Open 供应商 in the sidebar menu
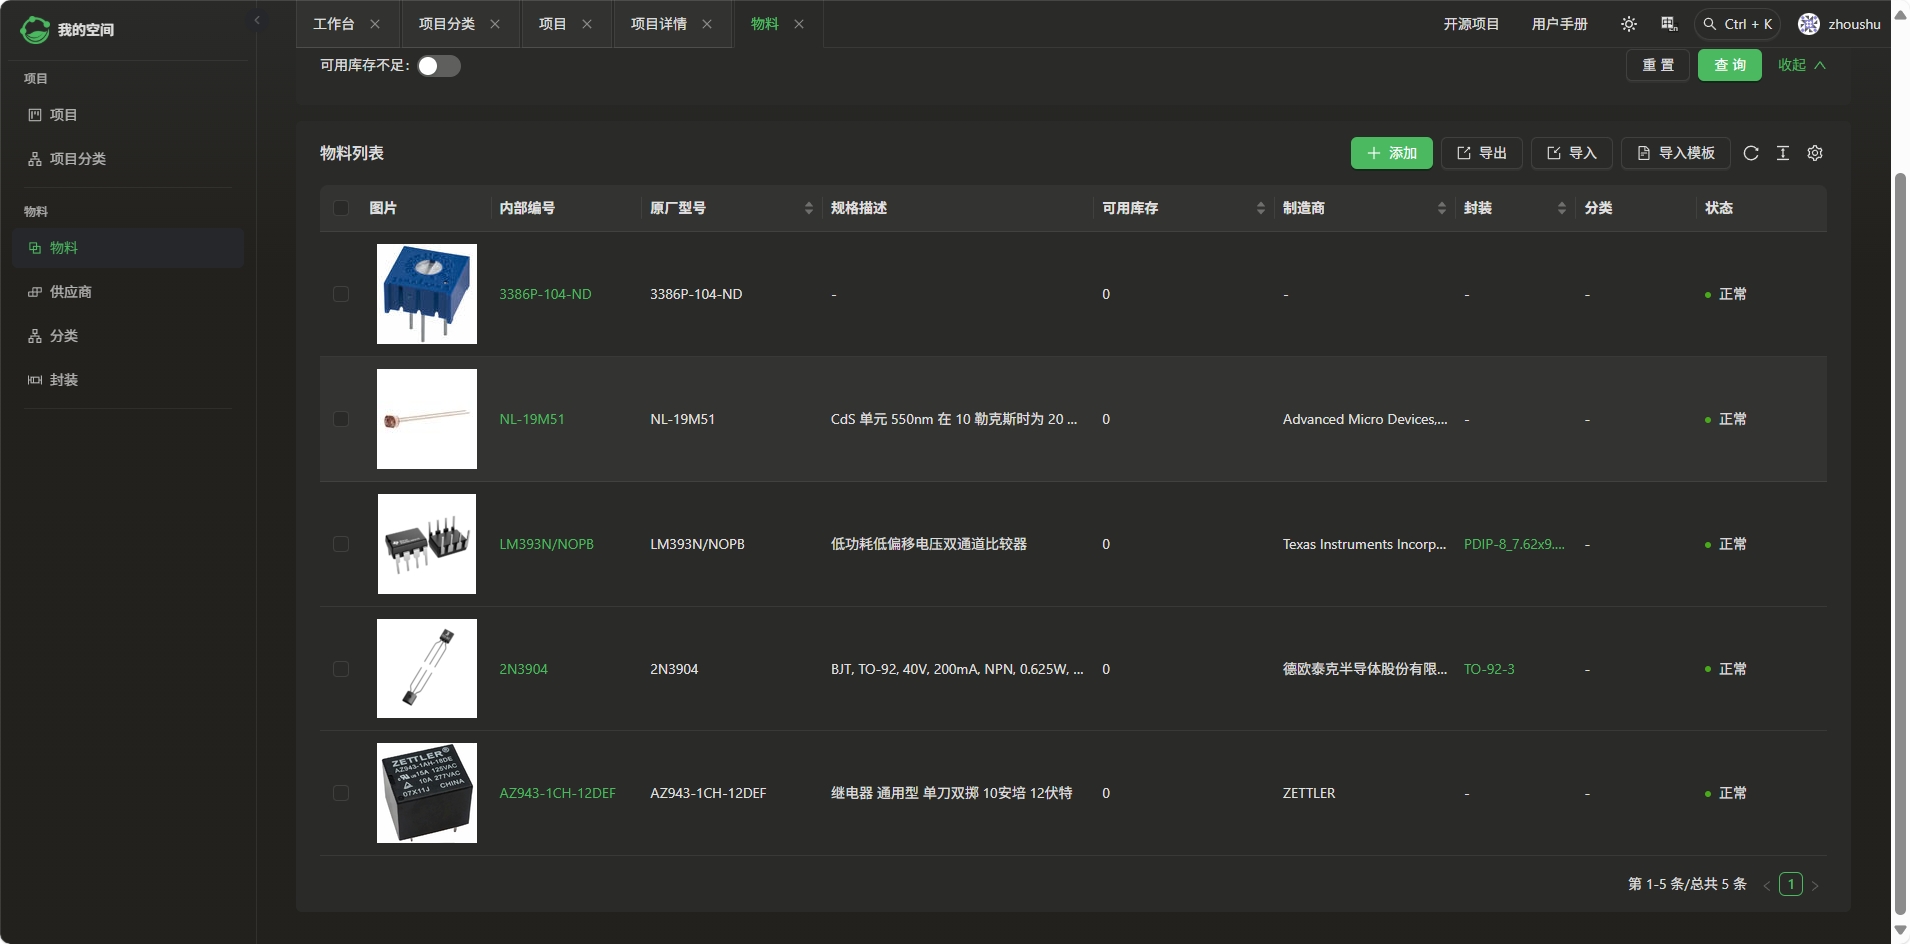 [70, 292]
